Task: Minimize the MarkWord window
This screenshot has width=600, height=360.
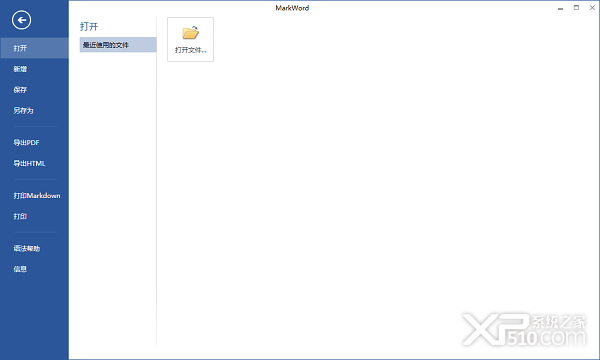Action: tap(560, 8)
